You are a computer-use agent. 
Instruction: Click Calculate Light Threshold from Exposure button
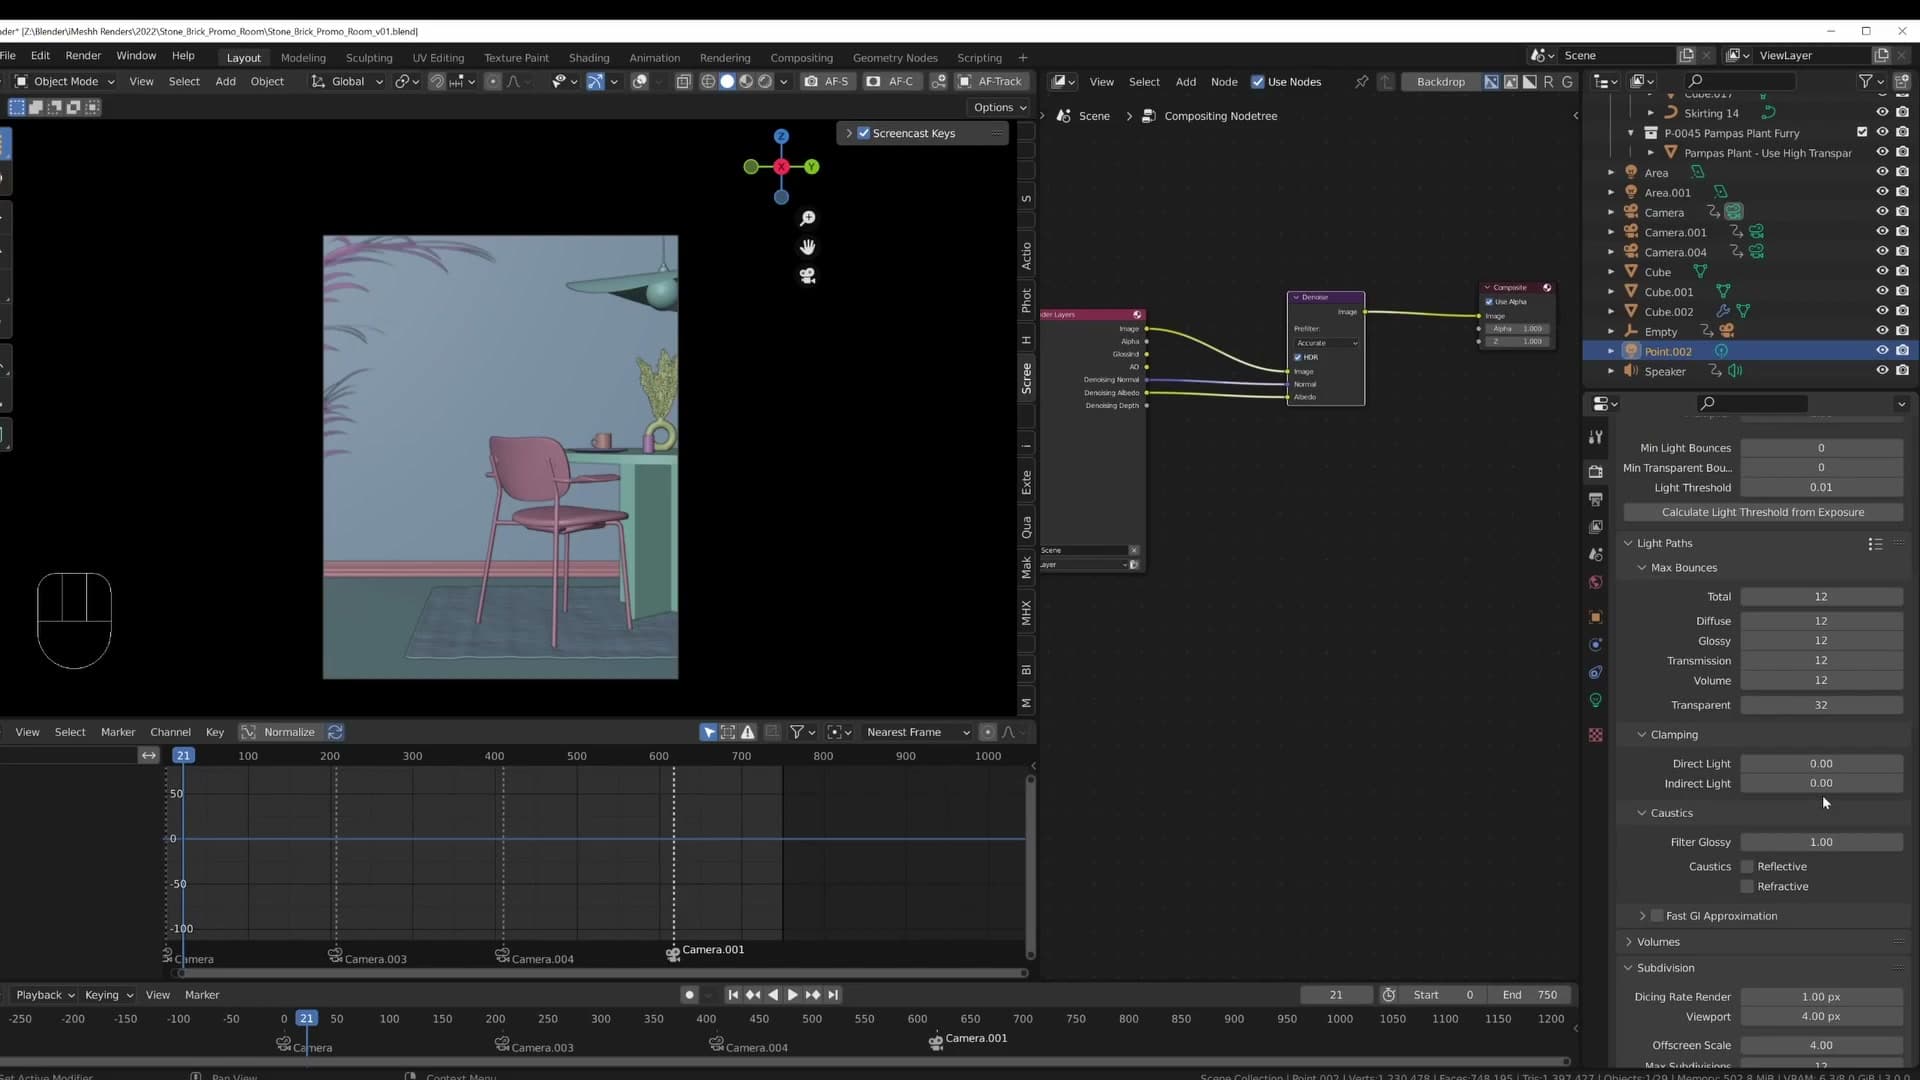coord(1763,512)
